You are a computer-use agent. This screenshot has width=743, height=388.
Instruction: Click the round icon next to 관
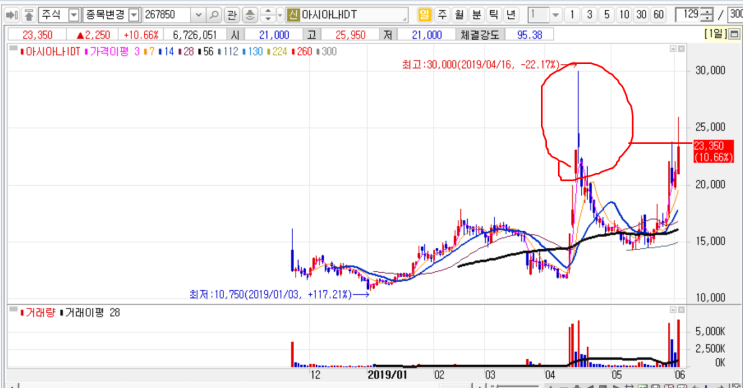250,15
